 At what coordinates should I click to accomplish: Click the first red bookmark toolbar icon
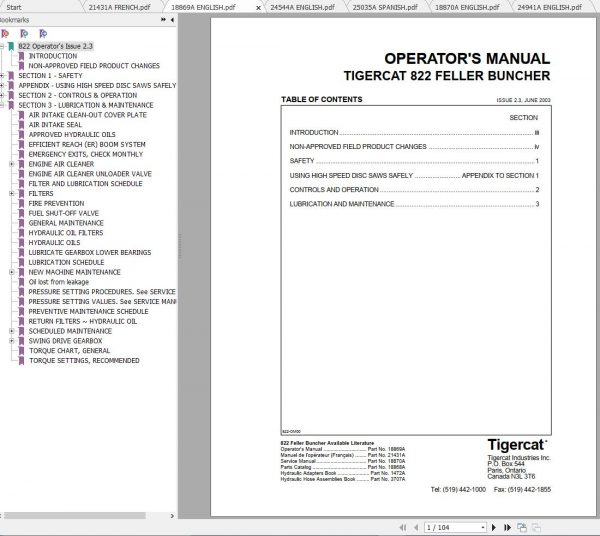(5, 34)
